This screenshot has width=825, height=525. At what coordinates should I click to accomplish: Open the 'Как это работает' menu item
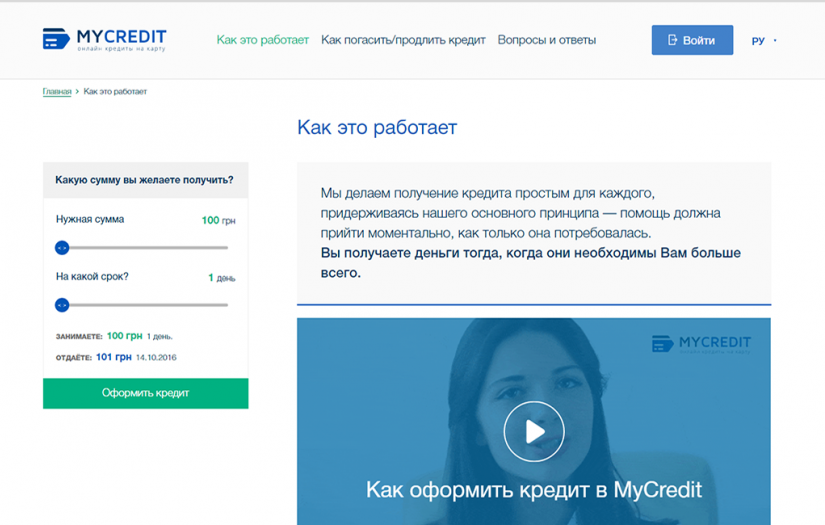[263, 40]
